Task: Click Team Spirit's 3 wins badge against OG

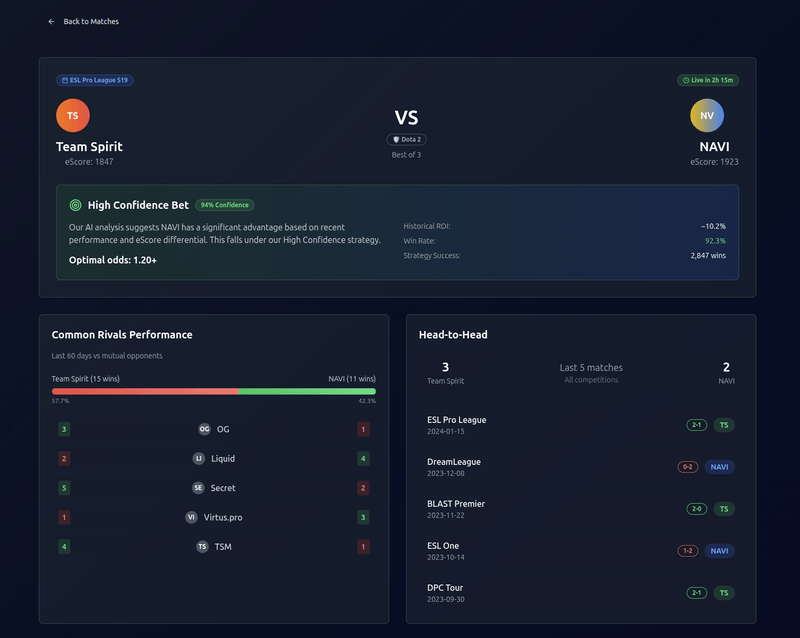Action: click(x=64, y=429)
